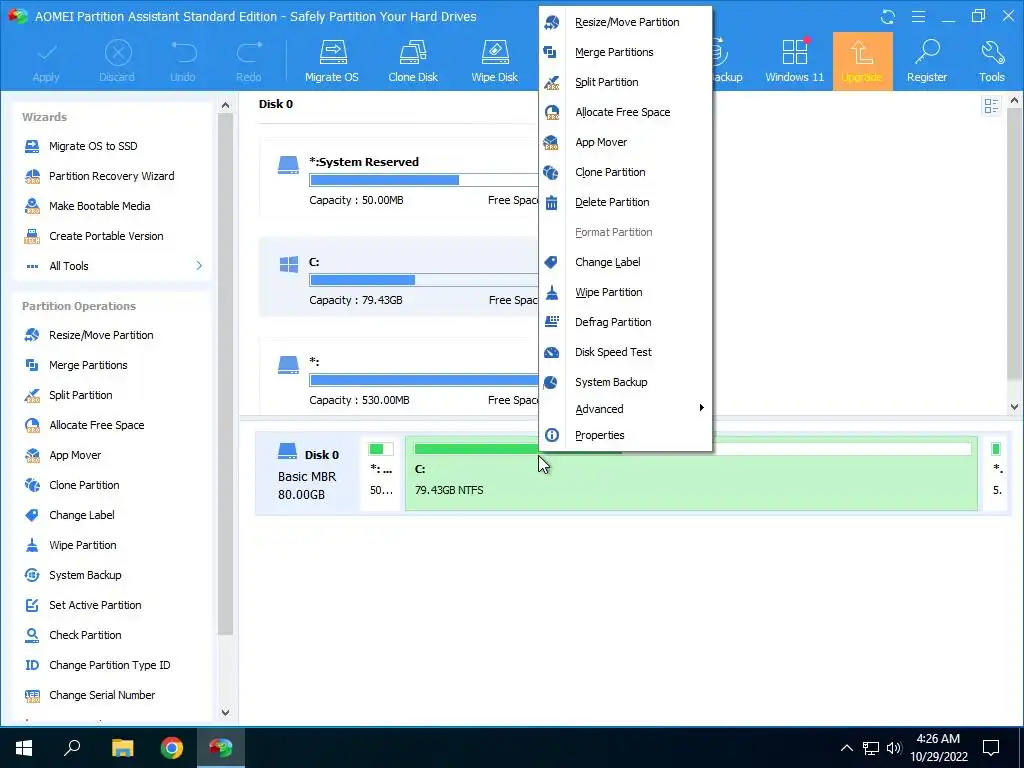Select Change Label in context menu
Screen dimensions: 1024x768
[625, 263]
